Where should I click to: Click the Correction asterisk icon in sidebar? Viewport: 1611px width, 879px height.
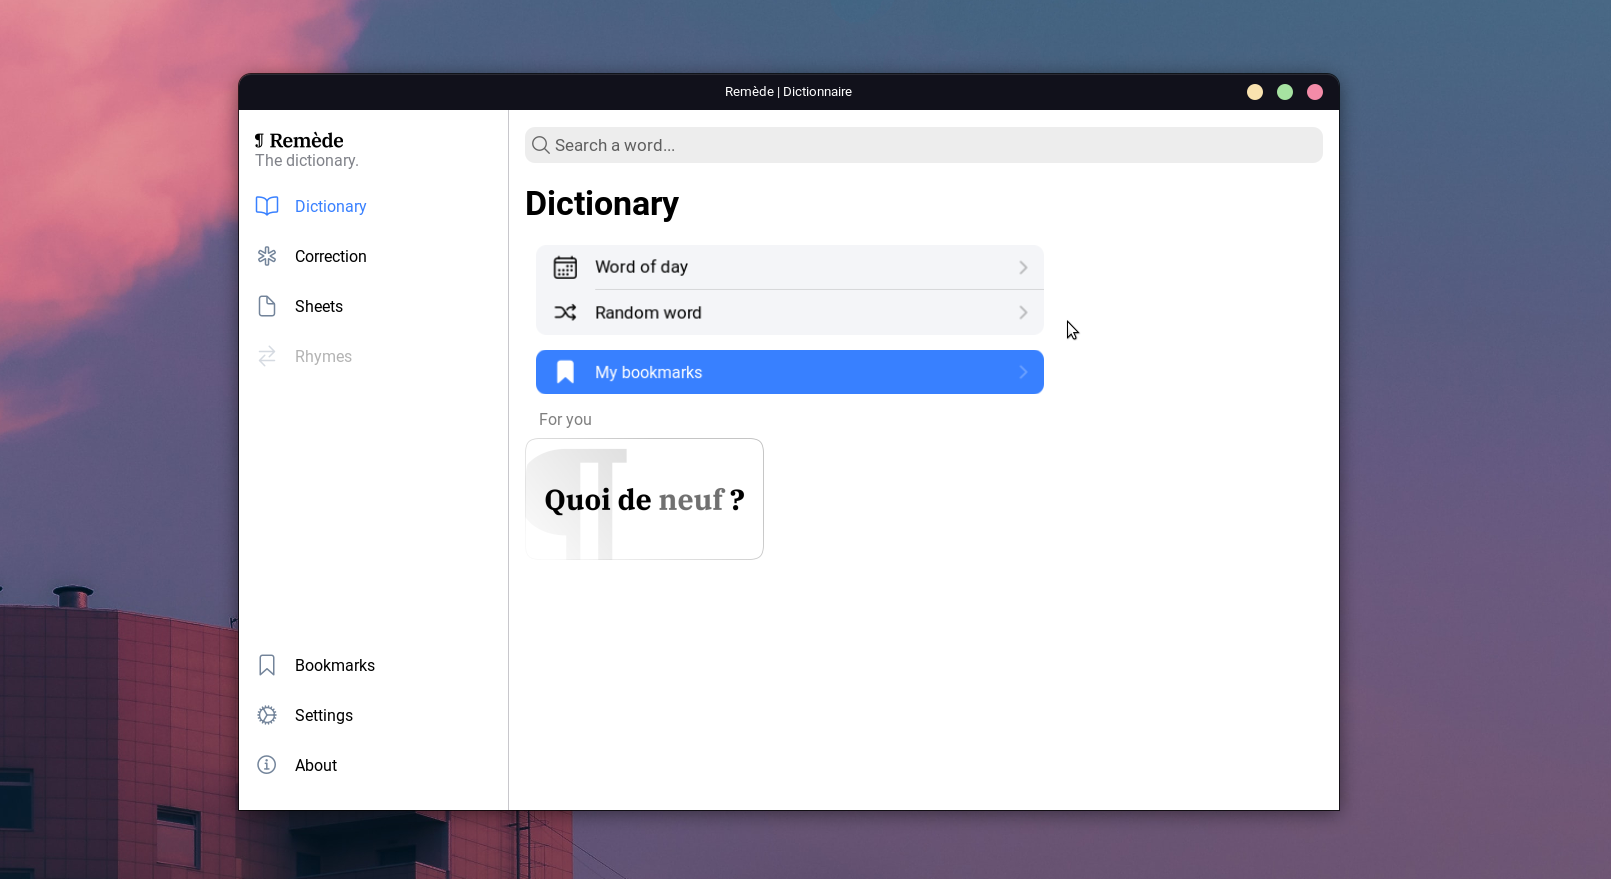pyautogui.click(x=267, y=256)
